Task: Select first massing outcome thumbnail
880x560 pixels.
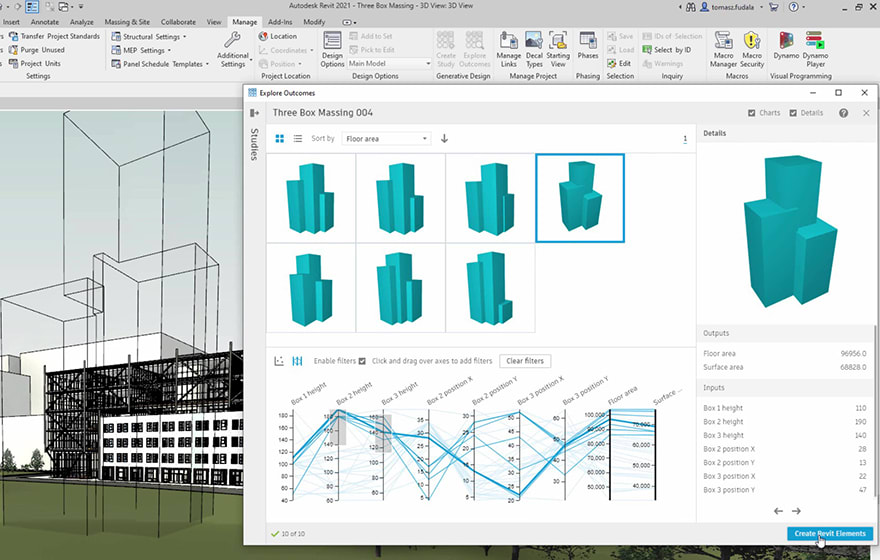Action: pos(311,198)
